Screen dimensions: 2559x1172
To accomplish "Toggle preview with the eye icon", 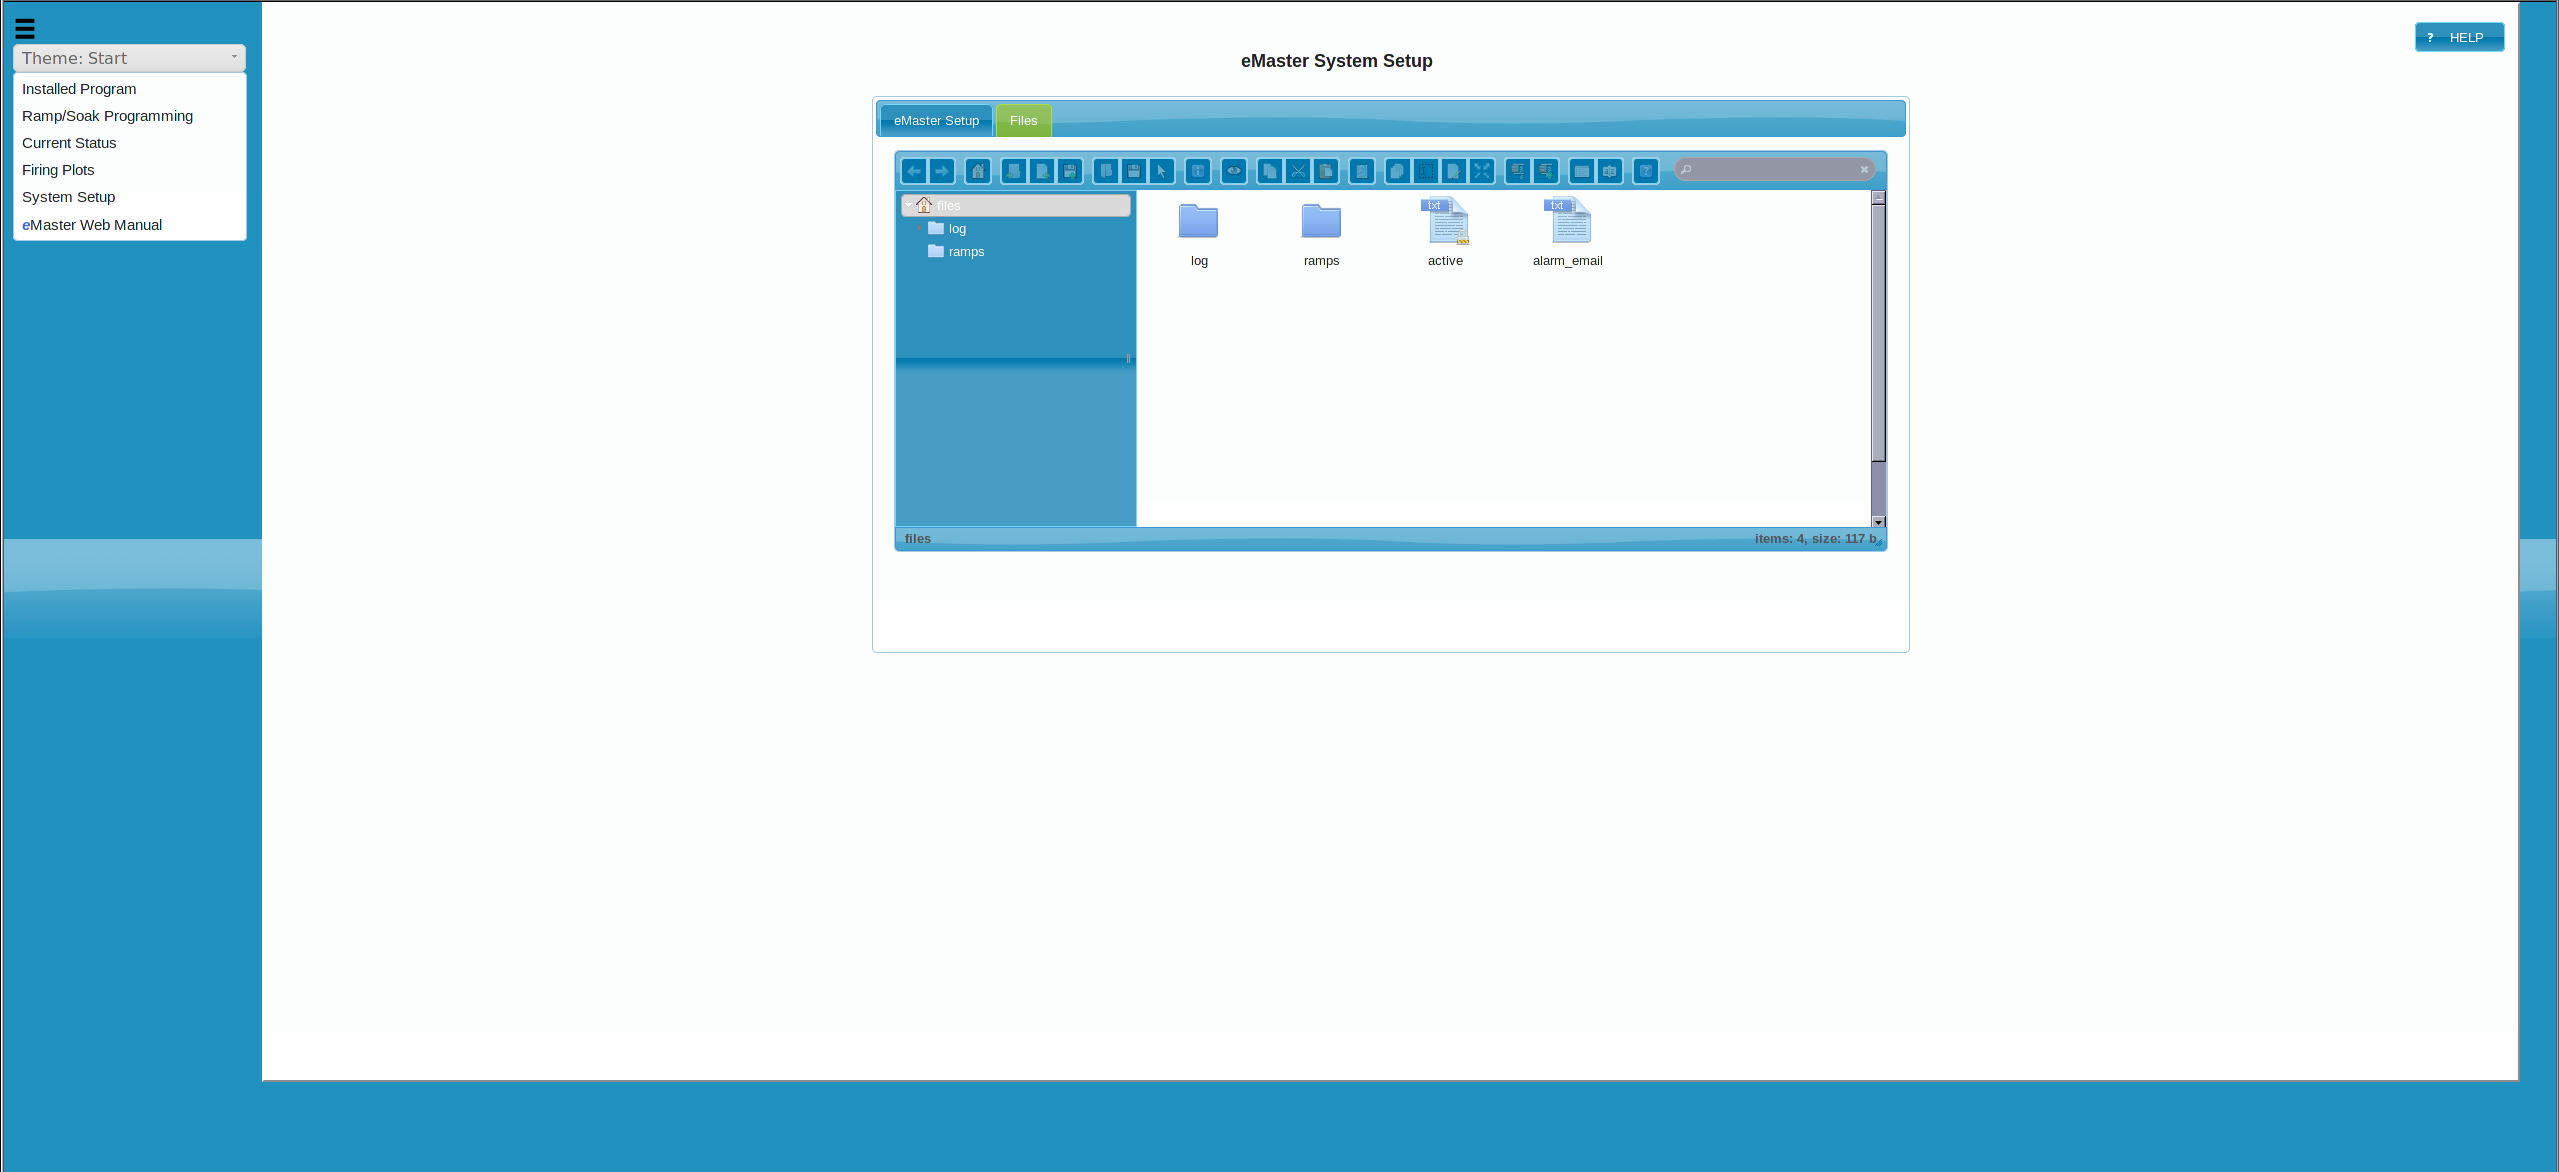I will pyautogui.click(x=1232, y=171).
